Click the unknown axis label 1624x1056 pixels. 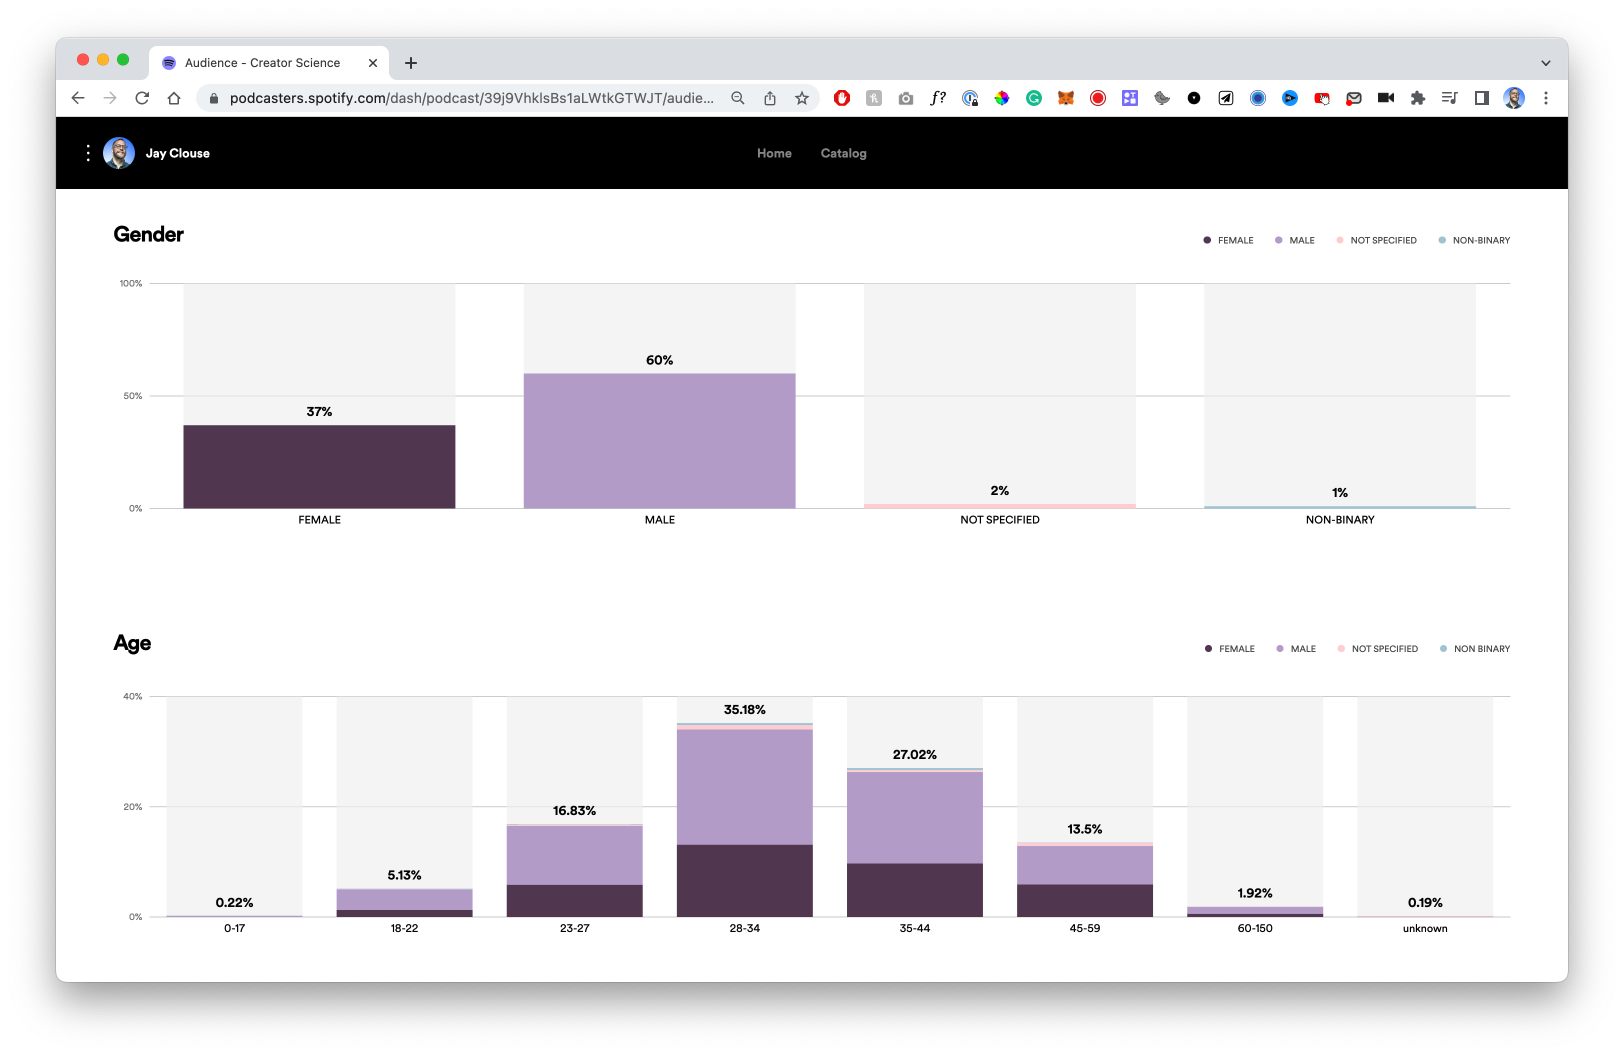pos(1425,929)
